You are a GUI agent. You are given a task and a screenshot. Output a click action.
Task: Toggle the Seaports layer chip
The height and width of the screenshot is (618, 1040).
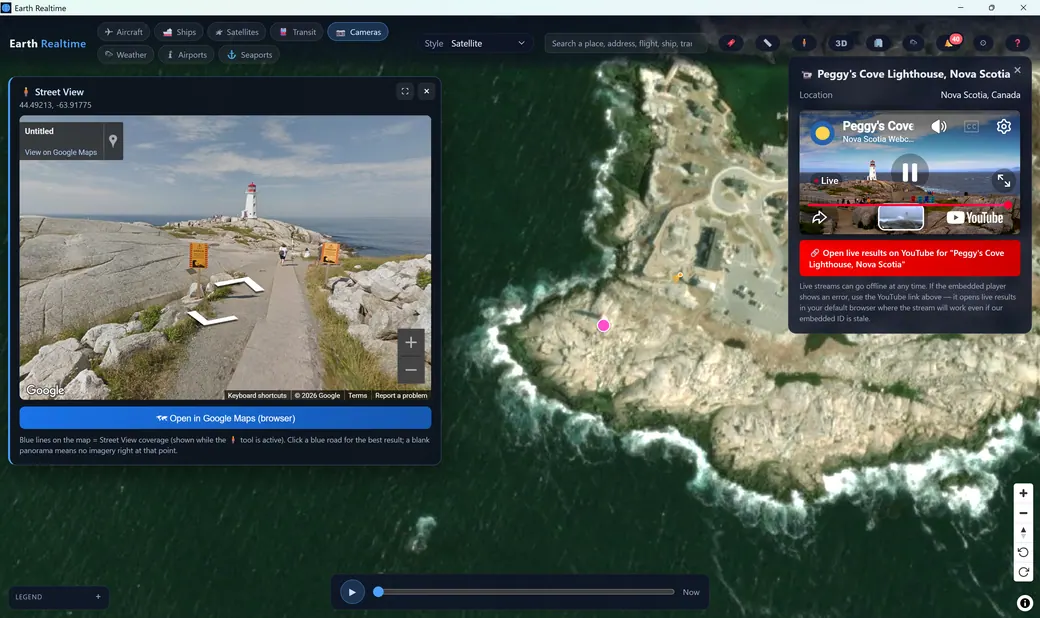coord(249,54)
